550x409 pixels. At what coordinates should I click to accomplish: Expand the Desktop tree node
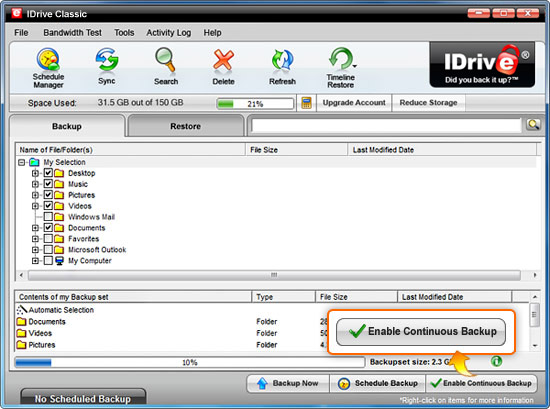(x=35, y=173)
